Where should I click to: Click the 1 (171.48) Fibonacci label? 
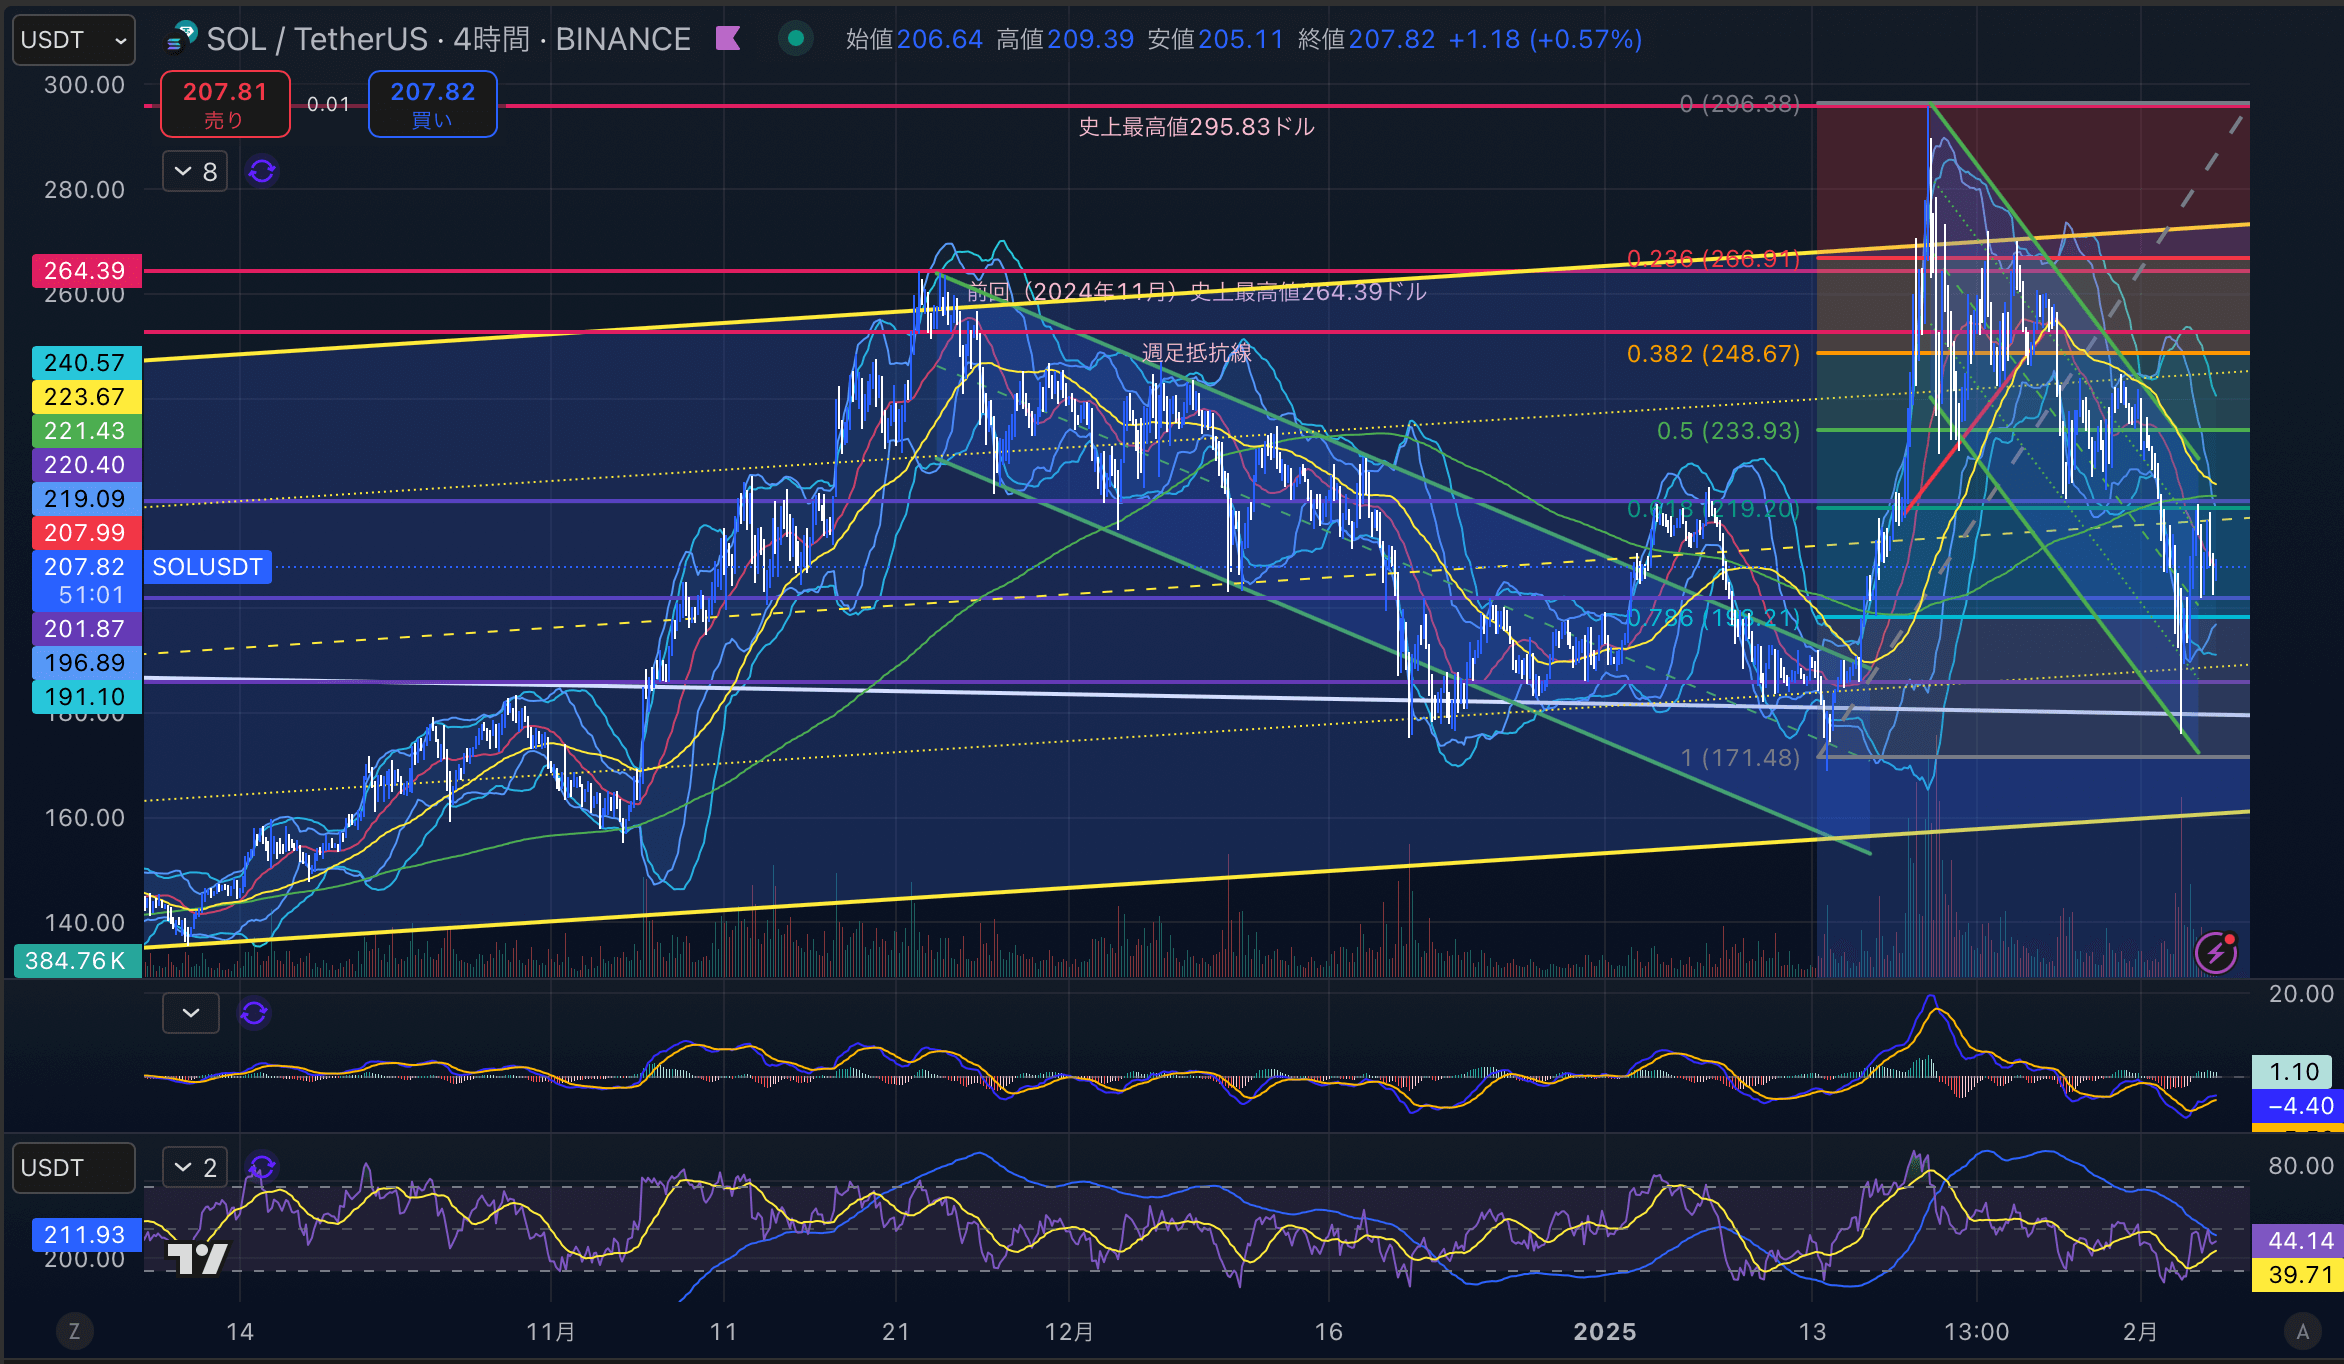(x=1740, y=758)
